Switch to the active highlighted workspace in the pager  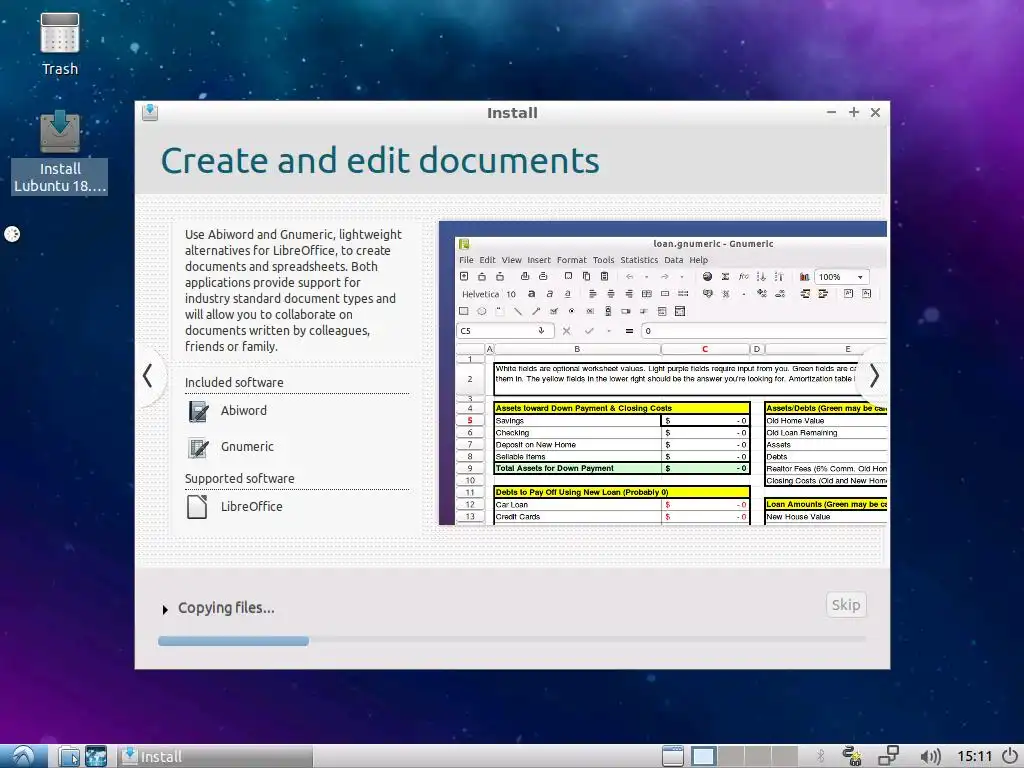[x=703, y=756]
